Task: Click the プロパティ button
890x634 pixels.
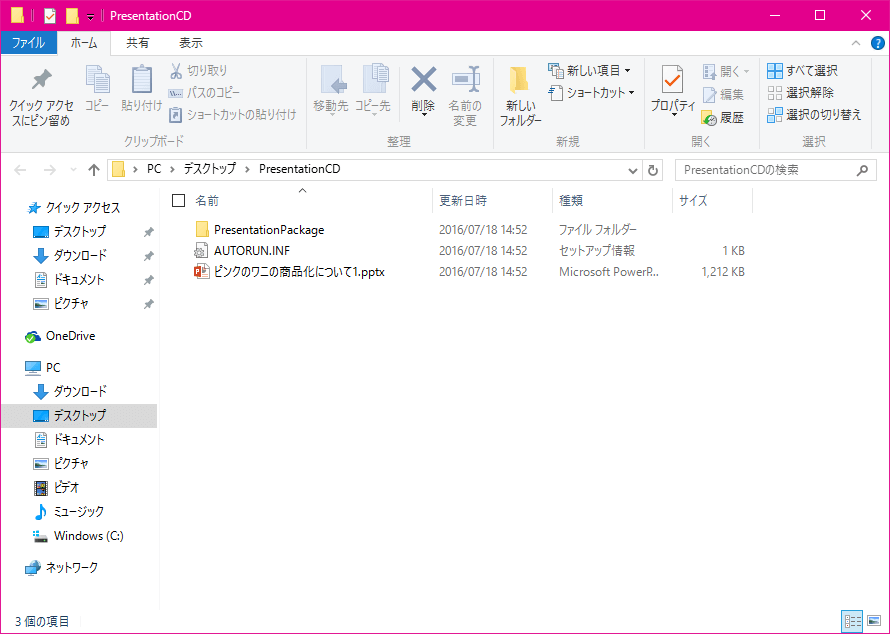Action: coord(673,91)
